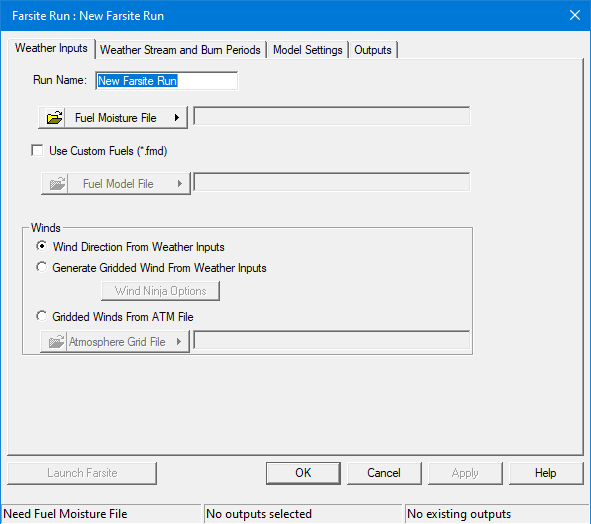Viewport: 591px width, 524px height.
Task: Open Weather Stream and Burn Periods tab
Action: pyautogui.click(x=180, y=50)
